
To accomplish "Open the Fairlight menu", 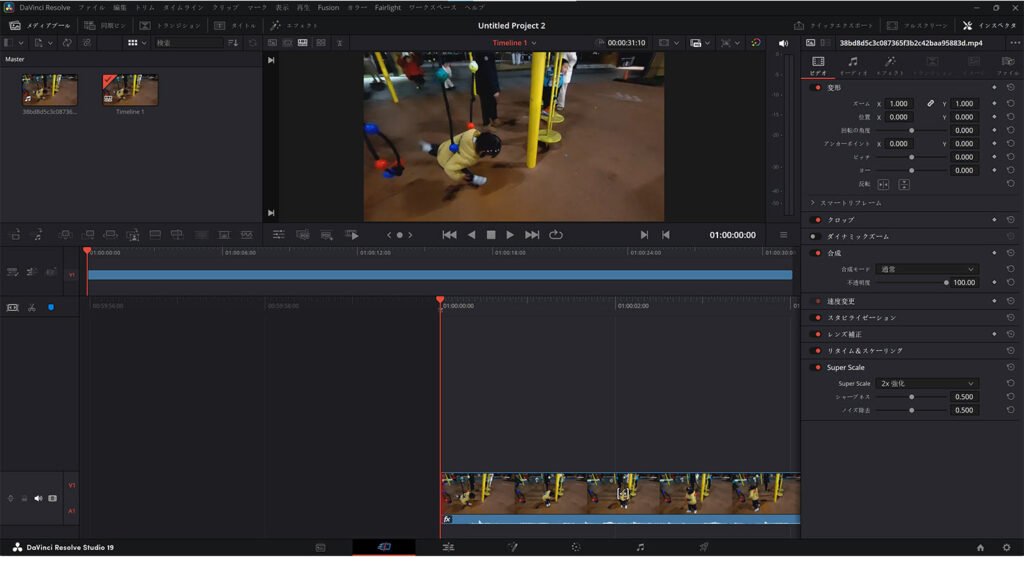I will (x=388, y=7).
